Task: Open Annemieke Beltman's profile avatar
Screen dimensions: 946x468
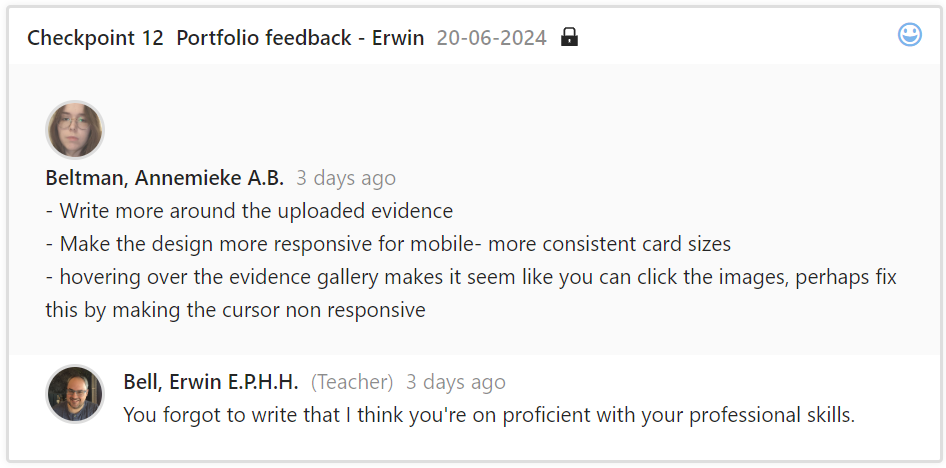Action: click(75, 130)
